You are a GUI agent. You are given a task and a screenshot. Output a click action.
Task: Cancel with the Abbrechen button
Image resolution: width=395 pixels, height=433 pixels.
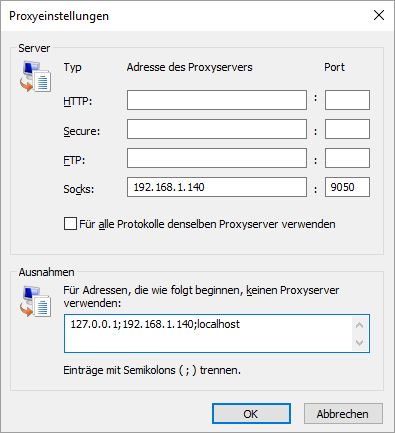pyautogui.click(x=343, y=414)
